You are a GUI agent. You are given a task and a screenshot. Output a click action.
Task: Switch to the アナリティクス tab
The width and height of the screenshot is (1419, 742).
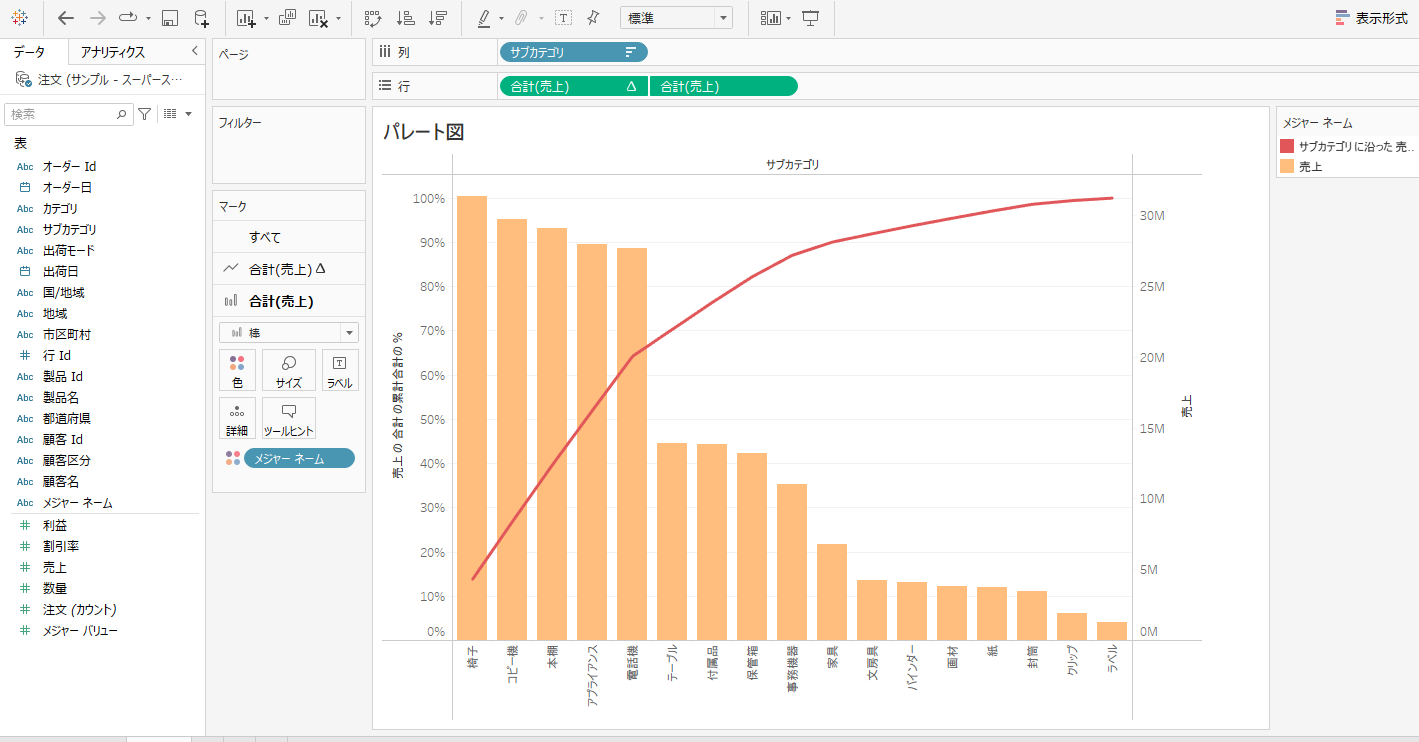click(x=113, y=52)
